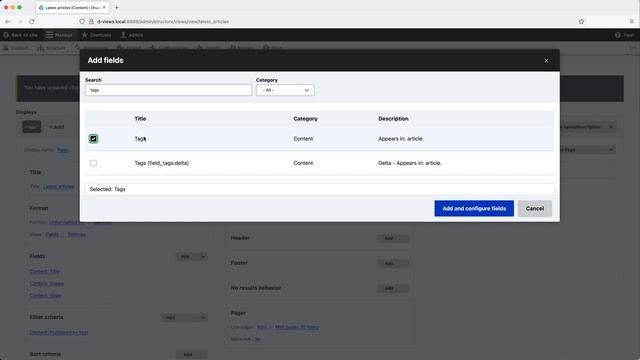The width and height of the screenshot is (640, 360).
Task: Open the Category dropdown set to All
Action: pos(285,90)
